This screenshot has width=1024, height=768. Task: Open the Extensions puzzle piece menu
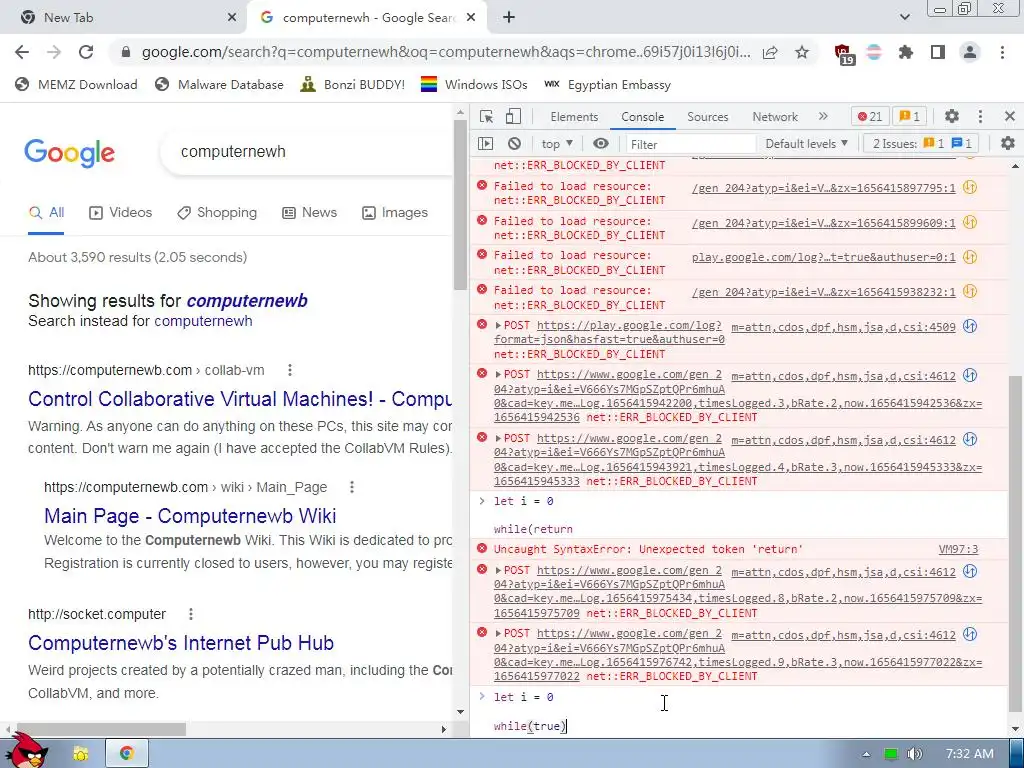point(906,52)
